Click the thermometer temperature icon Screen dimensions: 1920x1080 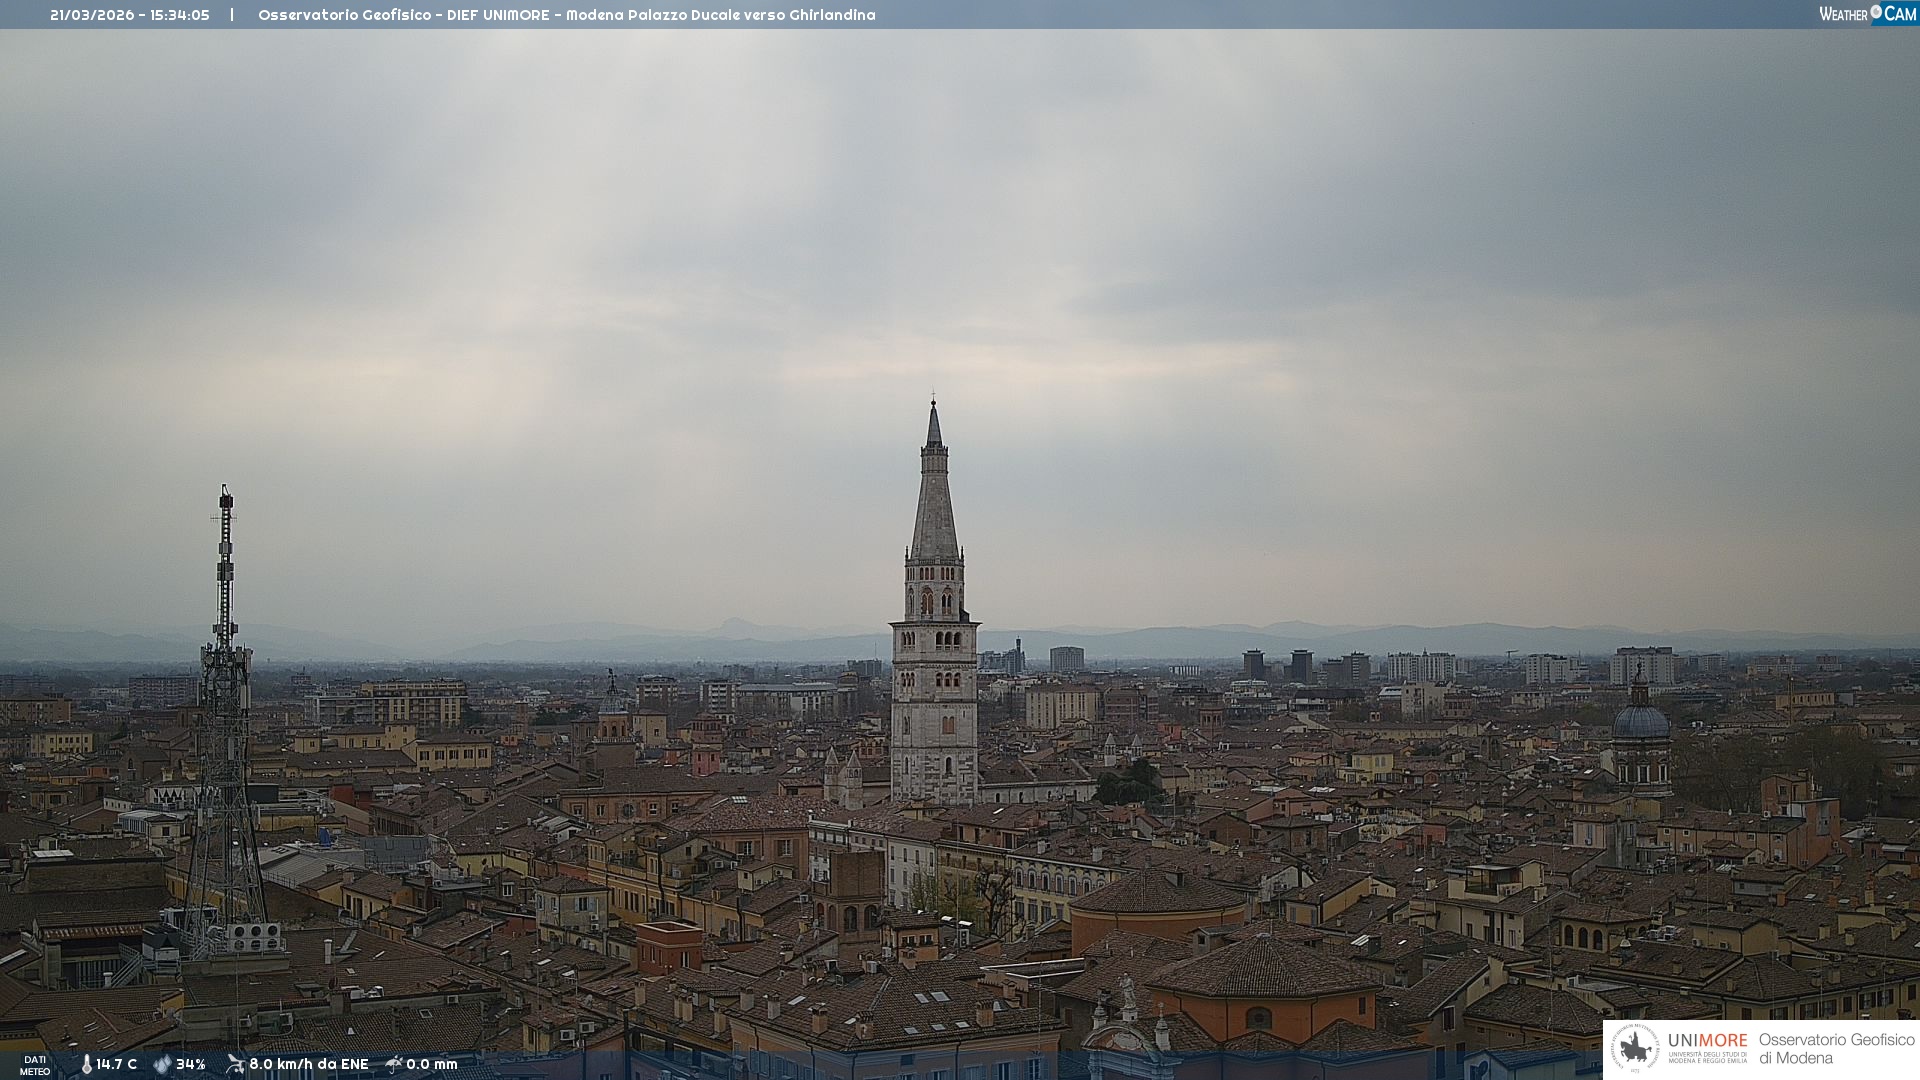tap(86, 1064)
